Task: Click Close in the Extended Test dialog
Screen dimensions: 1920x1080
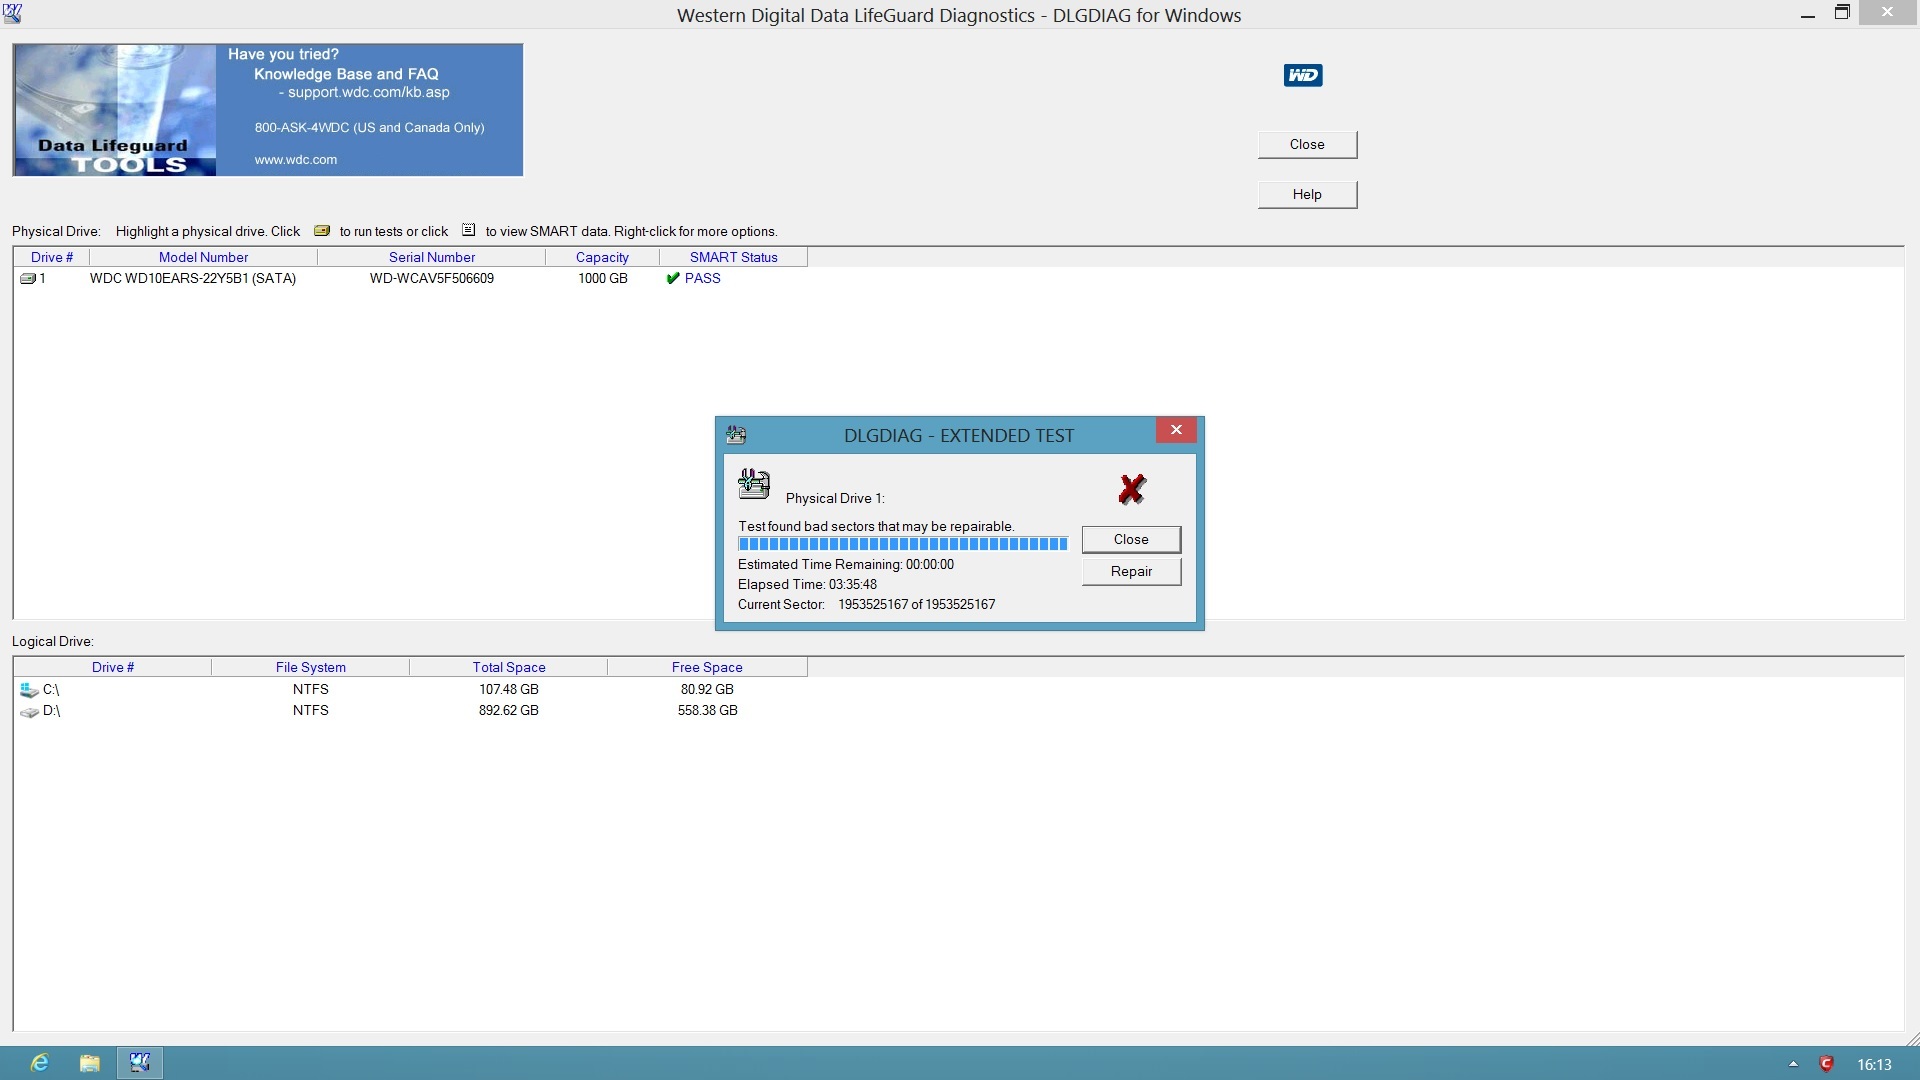Action: click(1131, 540)
